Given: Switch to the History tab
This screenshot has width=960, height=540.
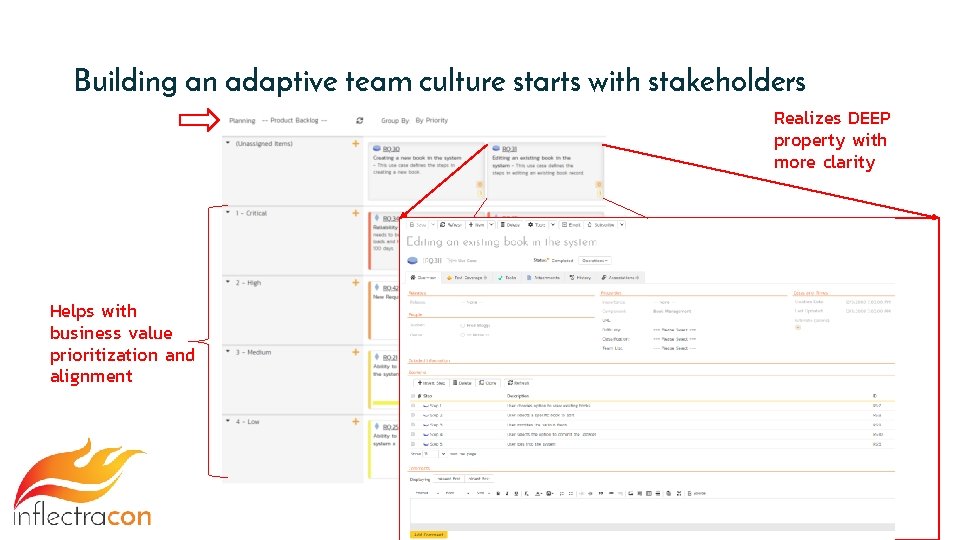Looking at the screenshot, I should (580, 278).
